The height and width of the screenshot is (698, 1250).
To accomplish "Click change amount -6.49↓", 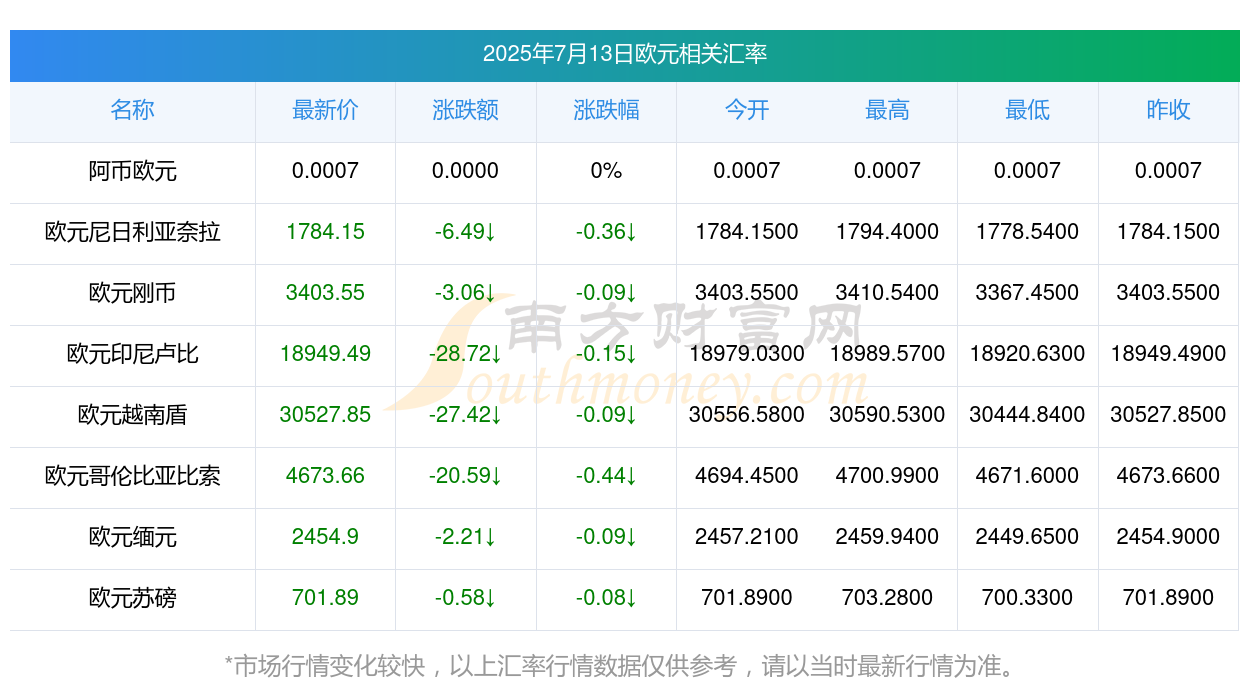I will [465, 232].
